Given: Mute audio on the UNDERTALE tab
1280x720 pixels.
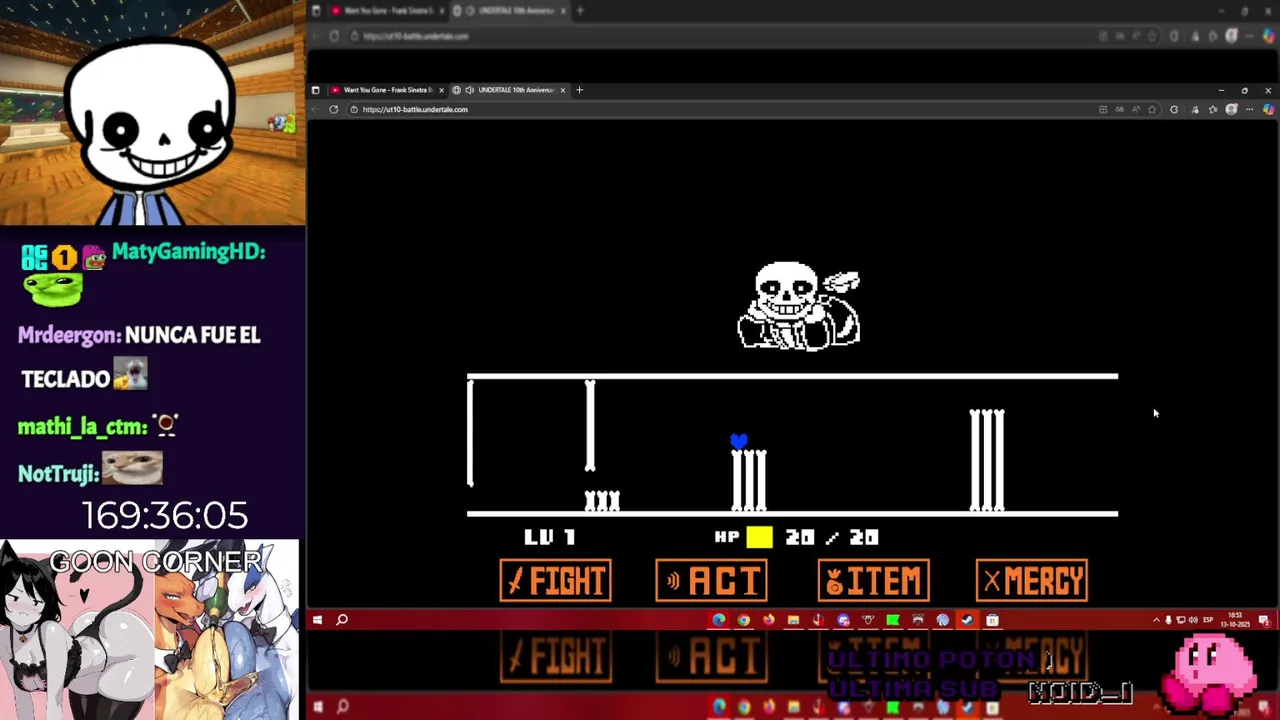Looking at the screenshot, I should click(469, 90).
